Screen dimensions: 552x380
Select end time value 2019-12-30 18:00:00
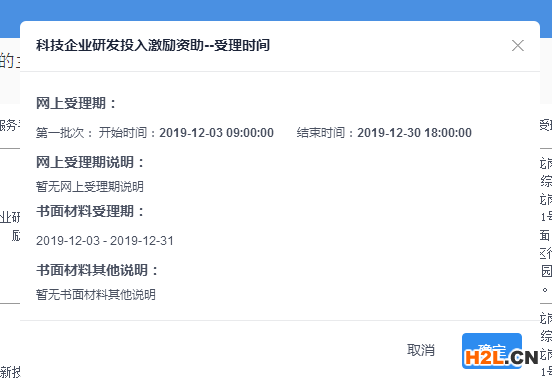(x=414, y=133)
